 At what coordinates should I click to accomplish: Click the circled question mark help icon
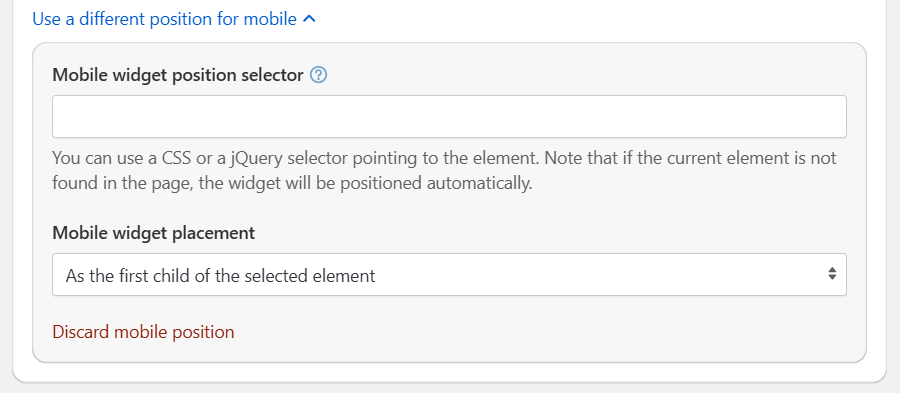click(319, 75)
